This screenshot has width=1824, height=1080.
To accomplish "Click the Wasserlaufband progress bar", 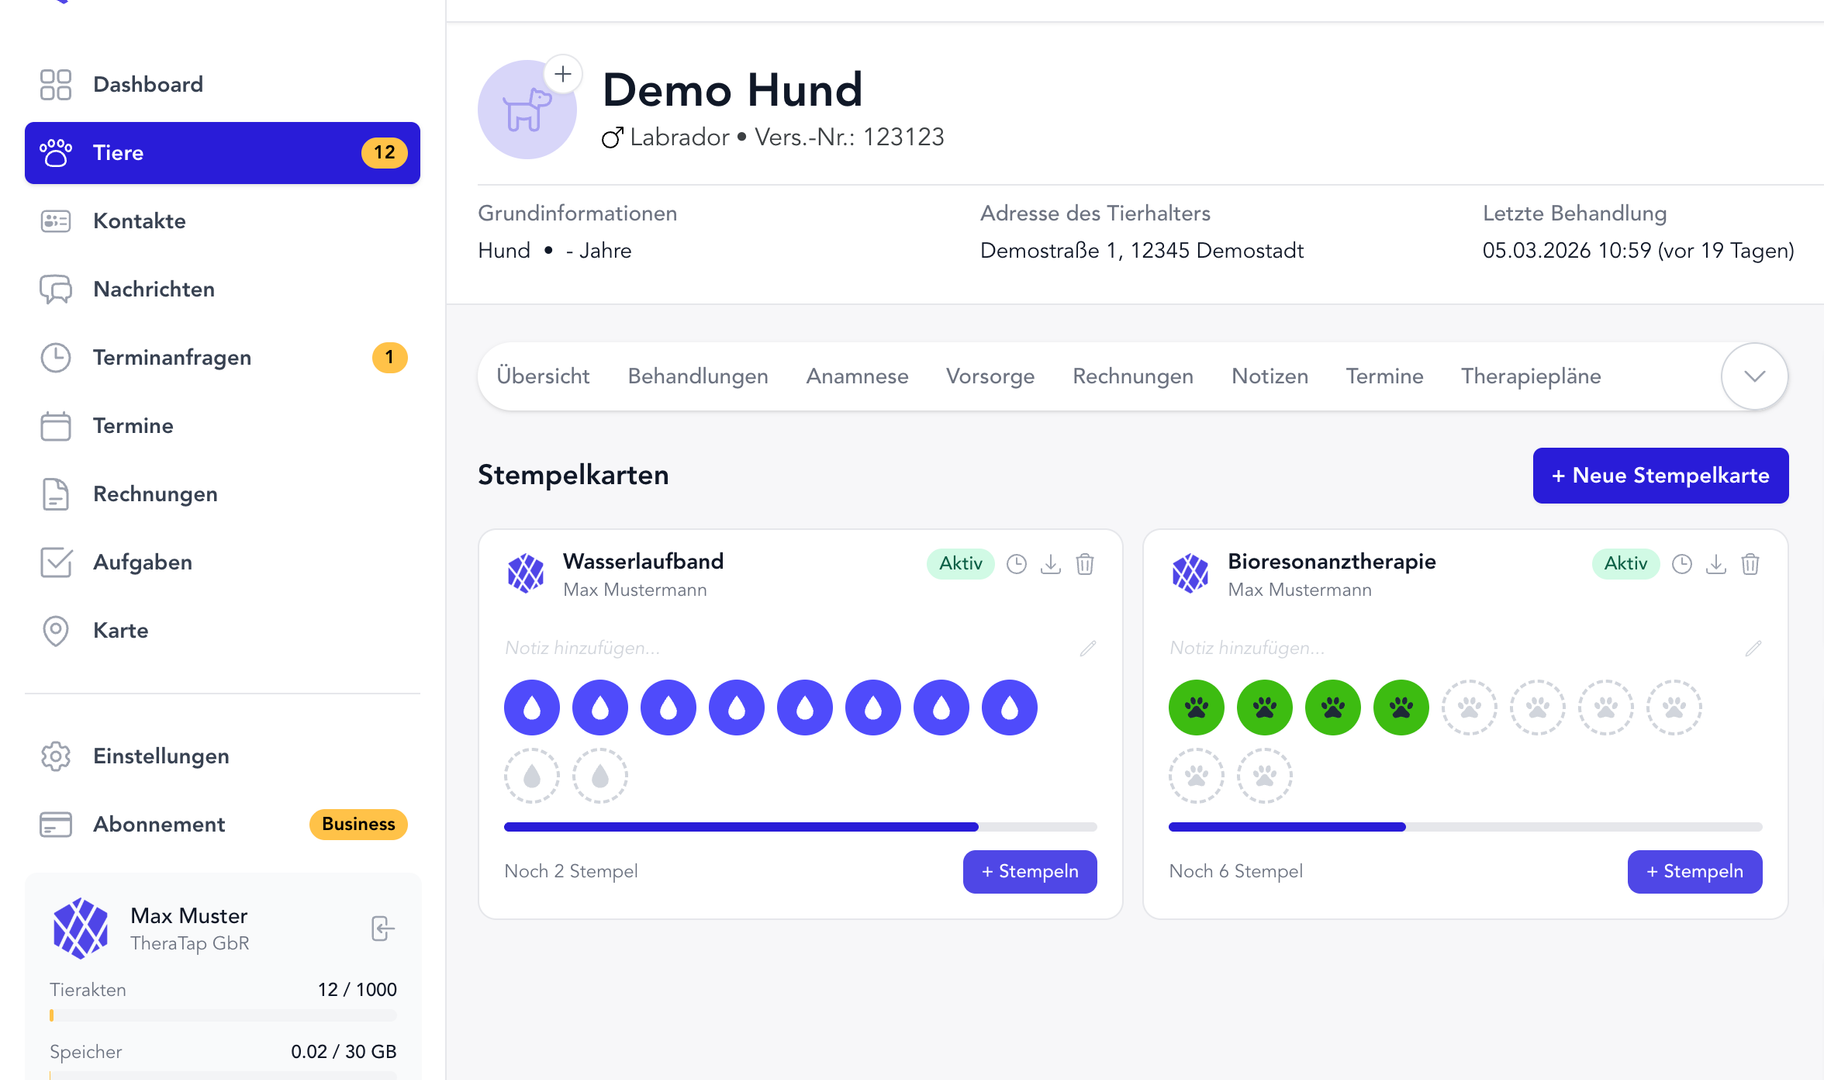I will [800, 827].
